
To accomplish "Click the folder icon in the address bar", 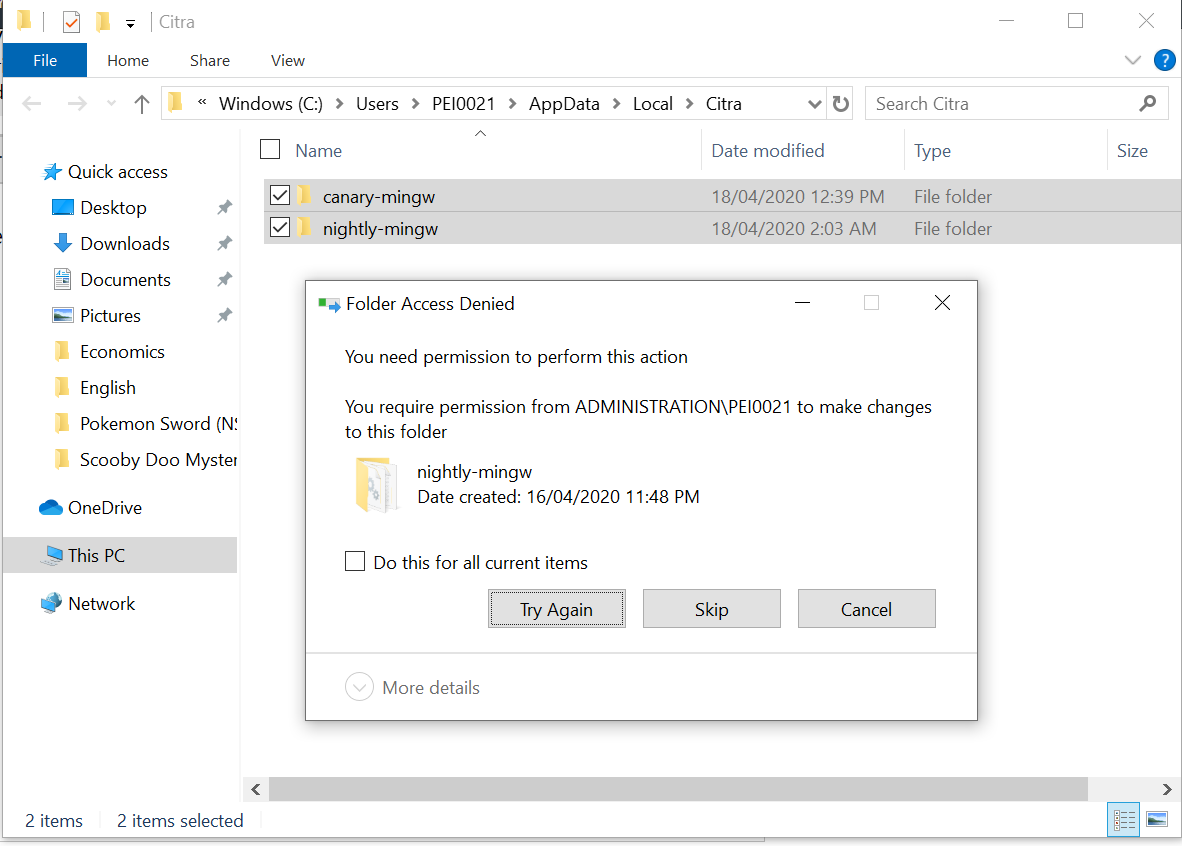I will point(173,103).
